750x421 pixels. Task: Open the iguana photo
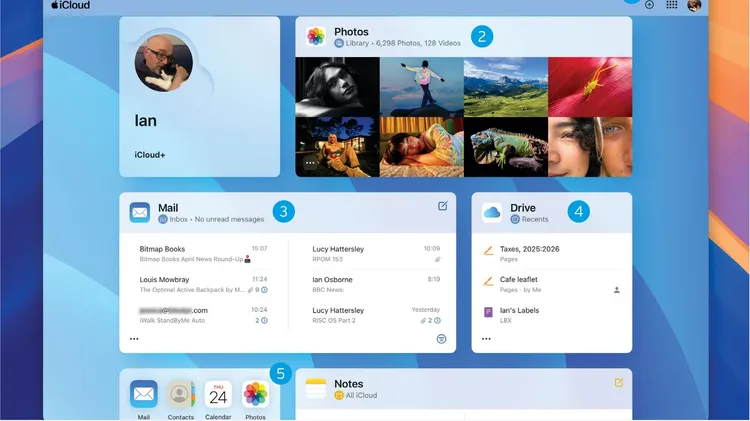pos(506,147)
